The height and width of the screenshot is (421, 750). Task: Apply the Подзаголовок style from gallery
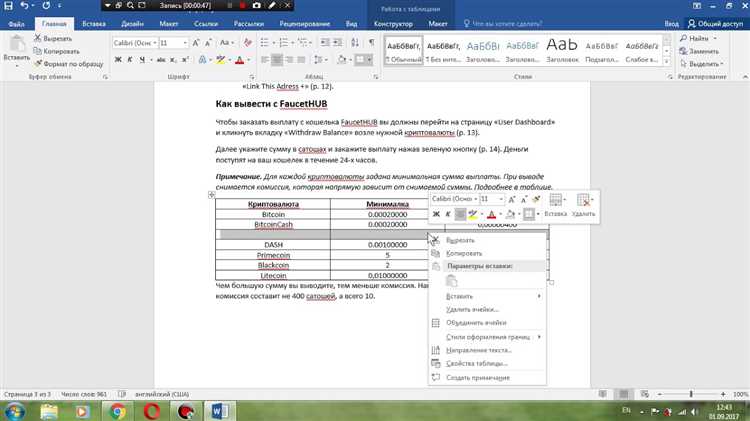click(x=602, y=50)
